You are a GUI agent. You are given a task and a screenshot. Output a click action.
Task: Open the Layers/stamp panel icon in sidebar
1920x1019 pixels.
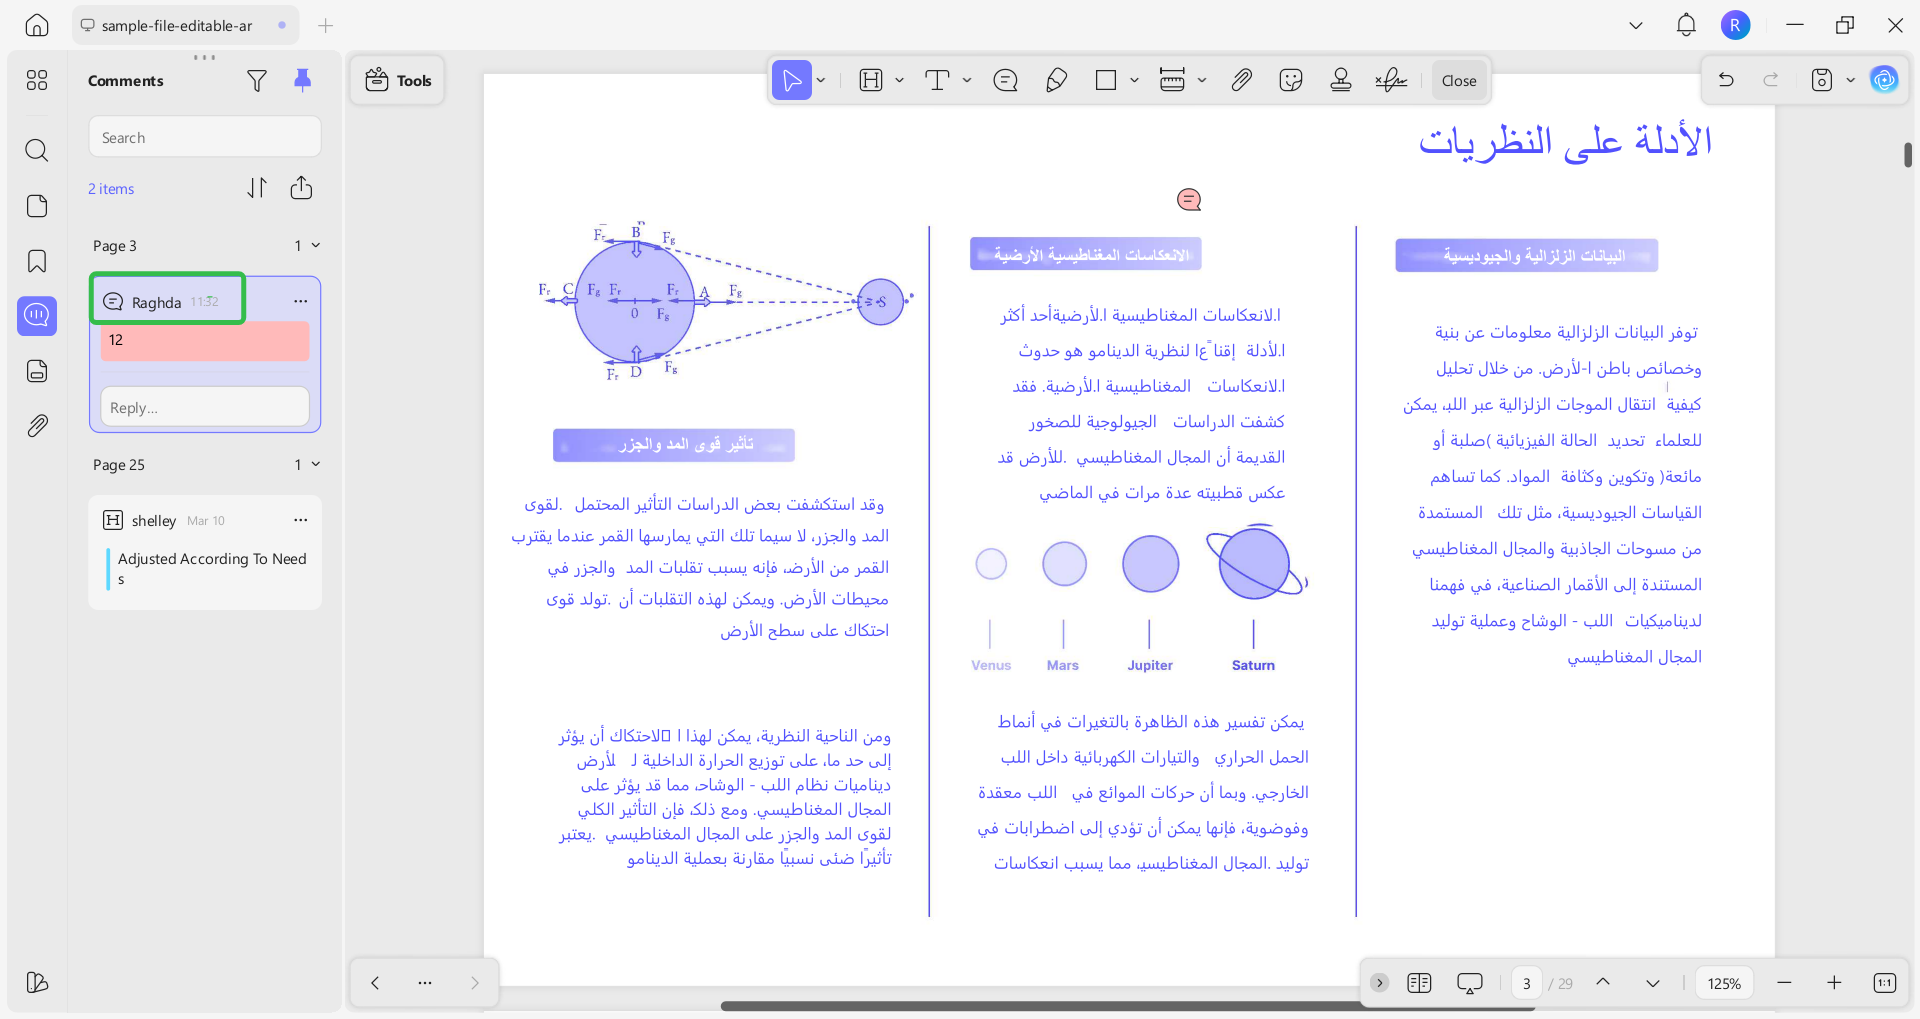tap(37, 371)
